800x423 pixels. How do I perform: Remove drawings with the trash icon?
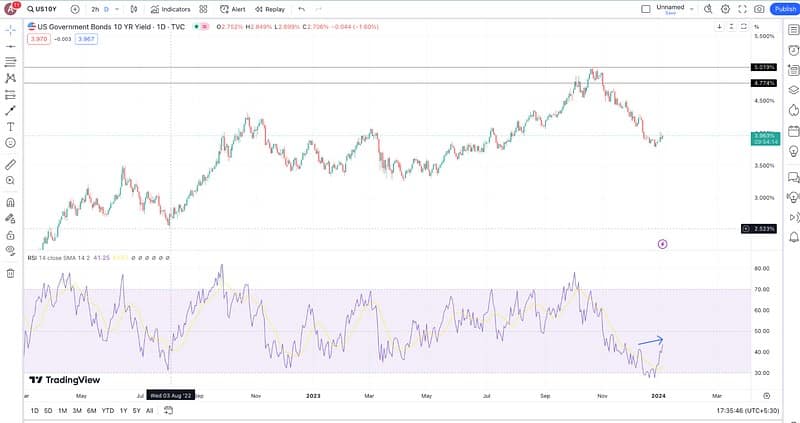(x=10, y=272)
